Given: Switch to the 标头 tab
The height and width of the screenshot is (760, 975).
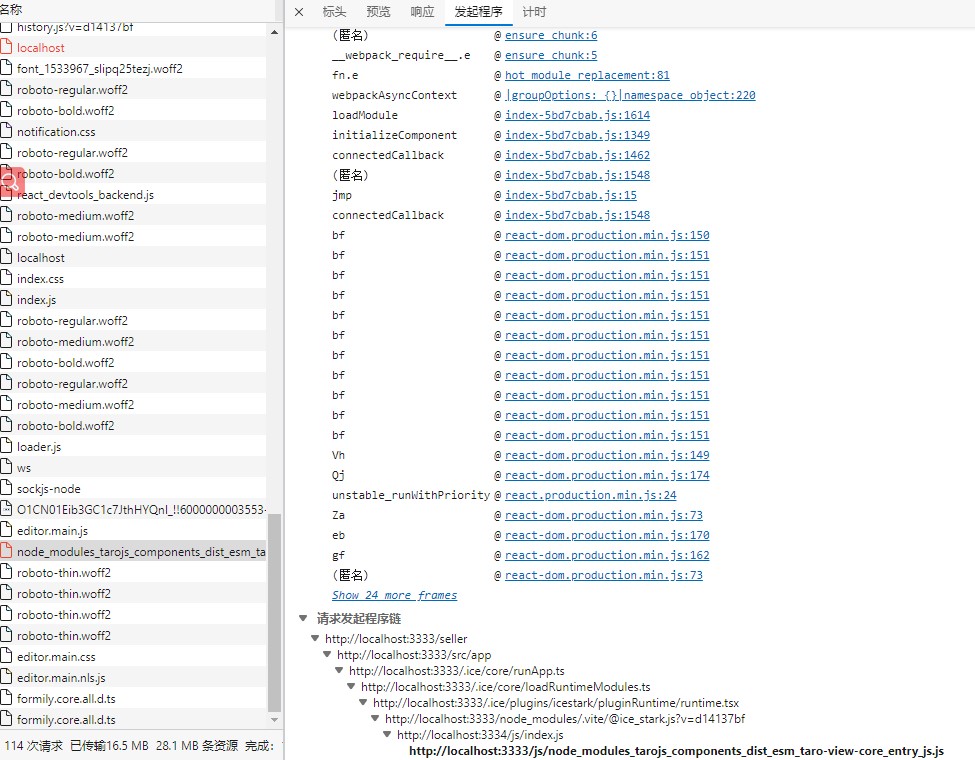Looking at the screenshot, I should point(334,12).
